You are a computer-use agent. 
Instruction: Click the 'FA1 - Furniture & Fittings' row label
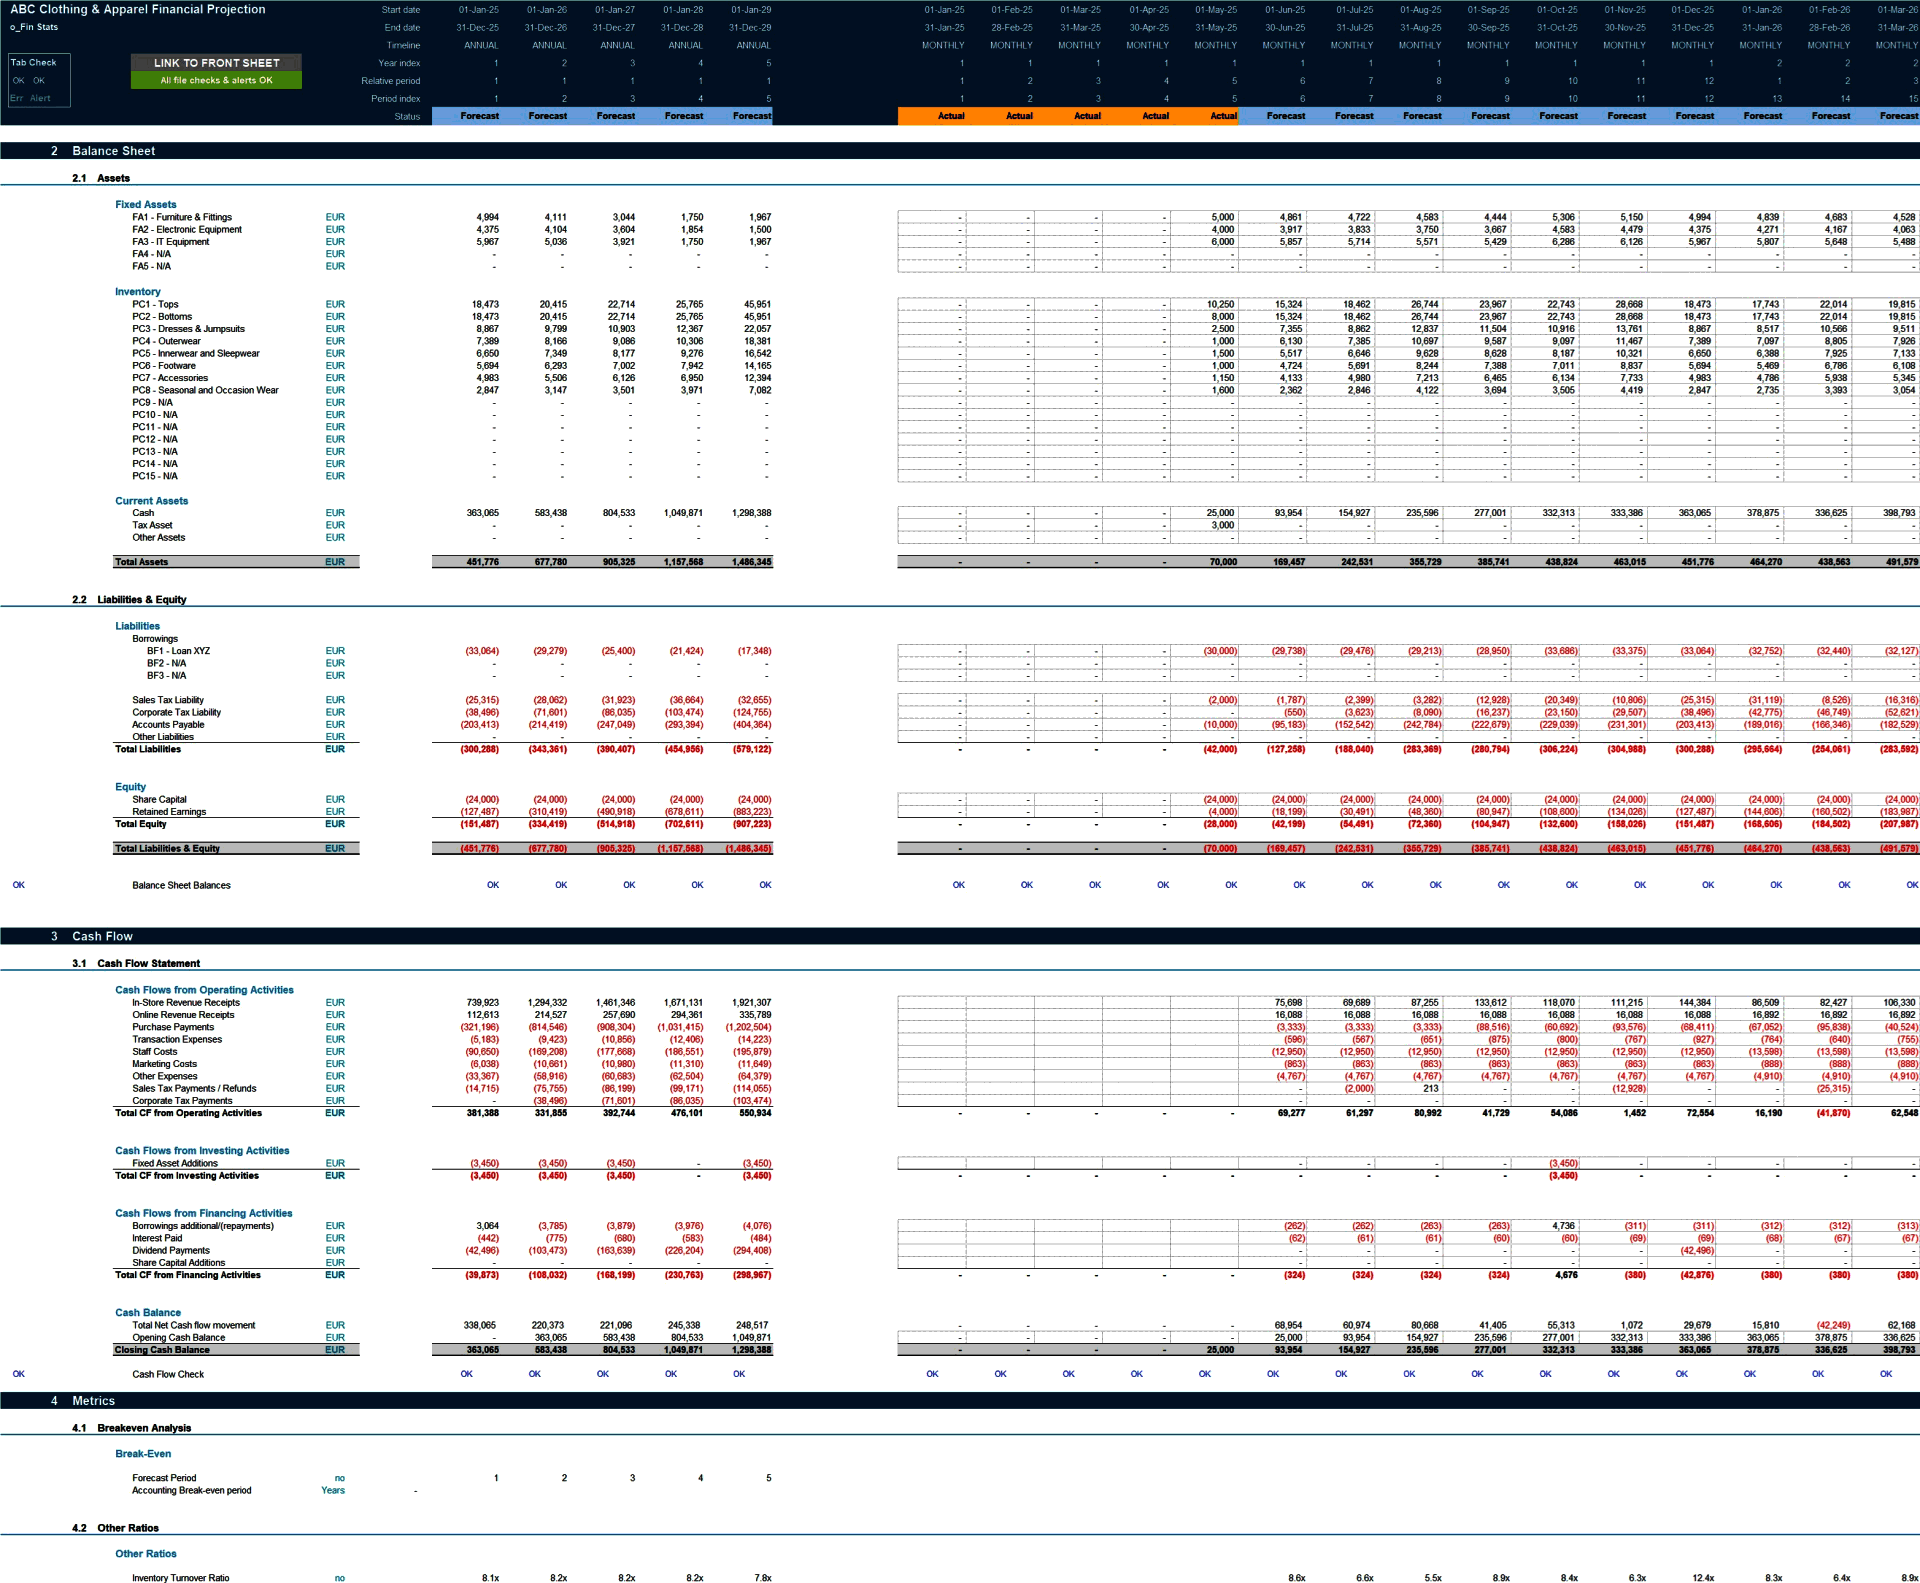tap(182, 217)
